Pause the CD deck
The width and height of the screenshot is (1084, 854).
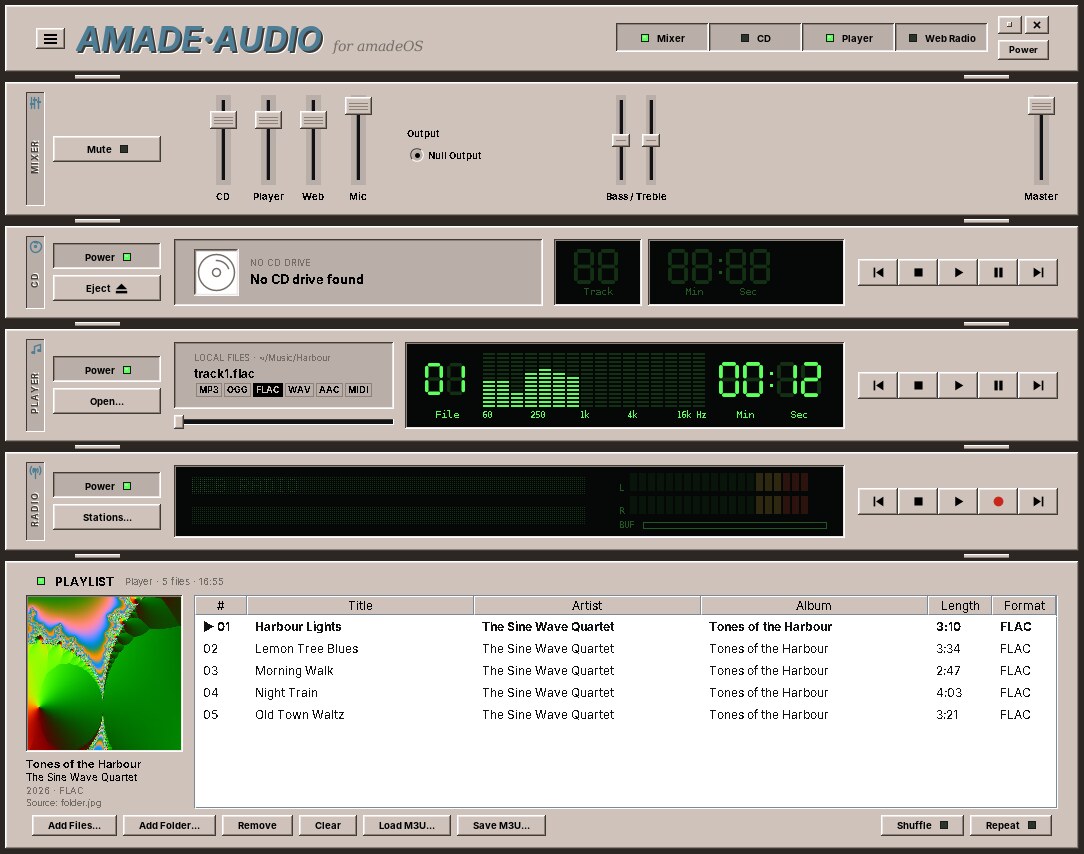998,272
